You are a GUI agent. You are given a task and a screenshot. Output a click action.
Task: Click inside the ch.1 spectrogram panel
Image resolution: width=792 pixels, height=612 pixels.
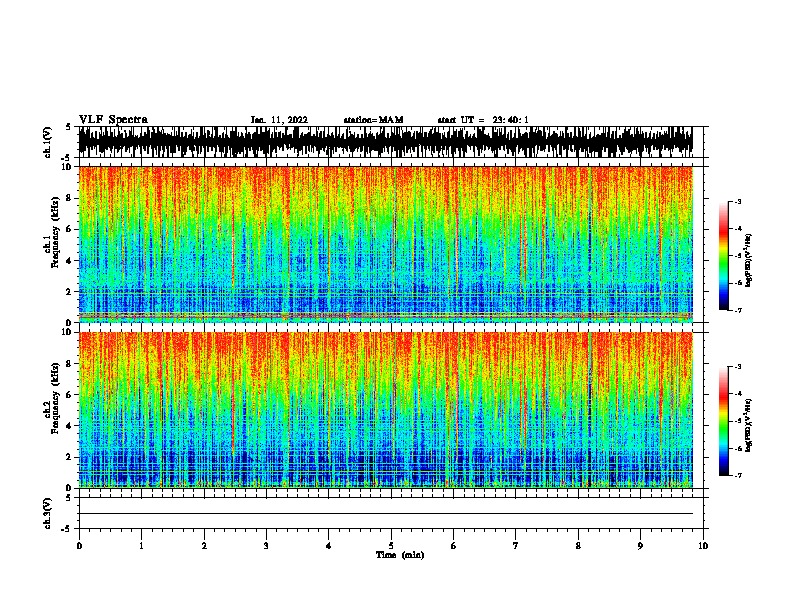(x=385, y=244)
